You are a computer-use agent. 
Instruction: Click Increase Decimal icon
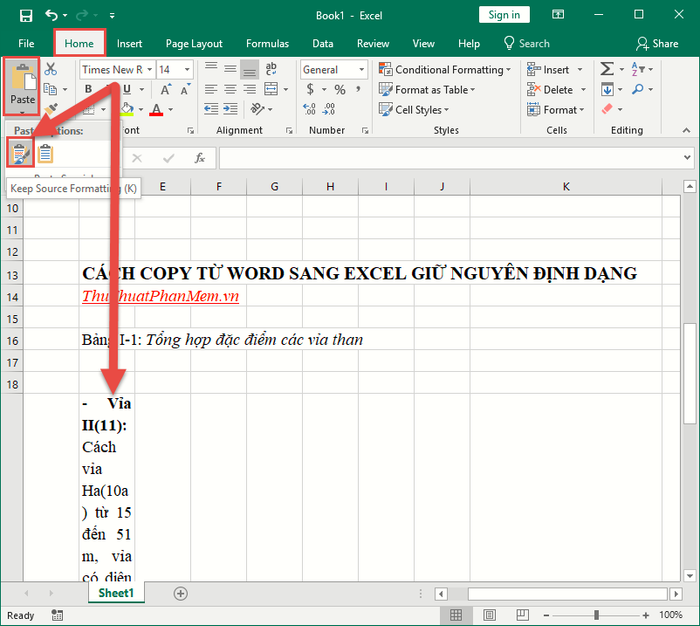pos(309,109)
